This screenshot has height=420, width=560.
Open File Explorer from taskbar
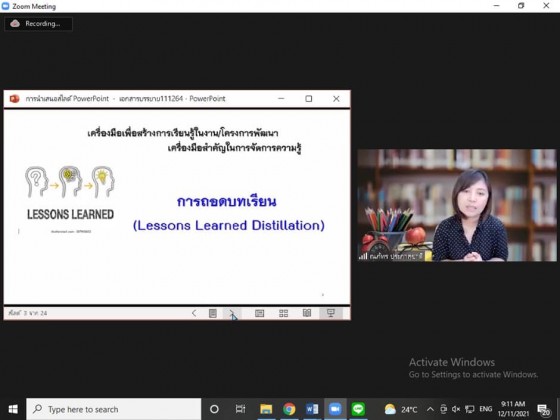point(266,409)
